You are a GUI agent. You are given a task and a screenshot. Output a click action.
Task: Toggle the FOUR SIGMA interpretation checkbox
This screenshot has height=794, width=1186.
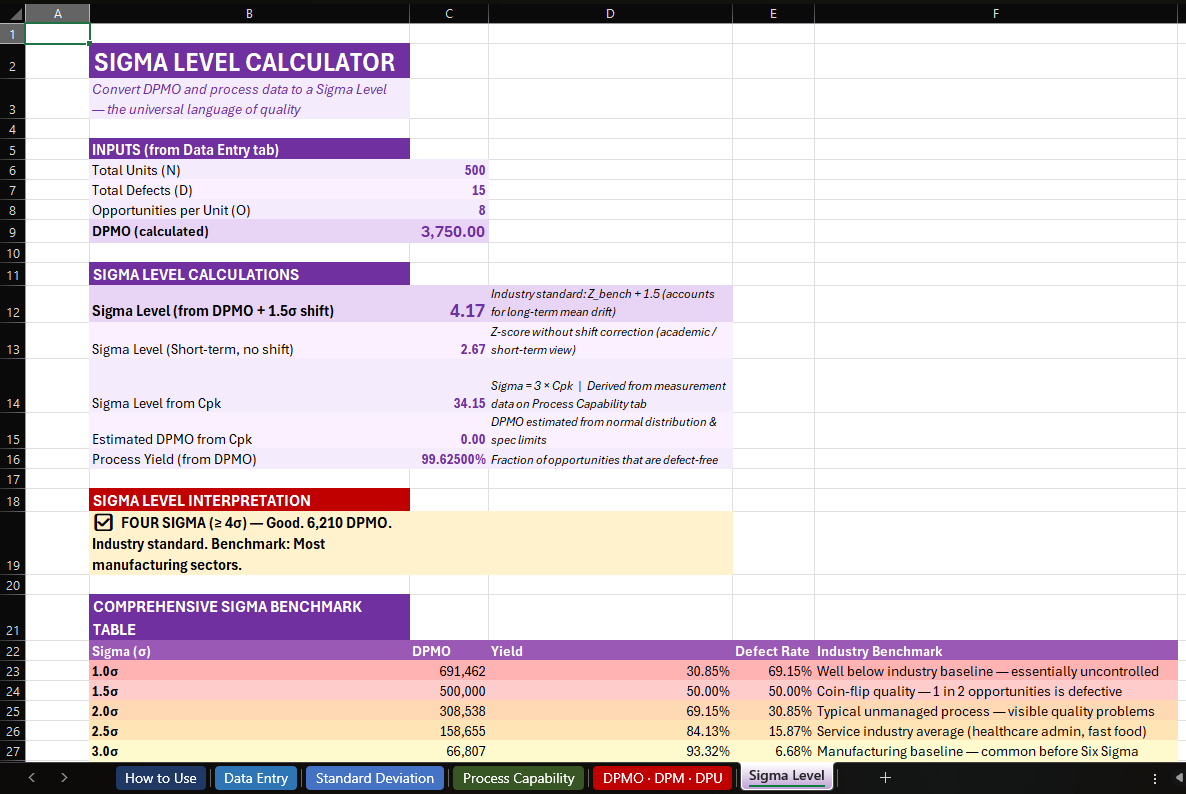pyautogui.click(x=103, y=522)
